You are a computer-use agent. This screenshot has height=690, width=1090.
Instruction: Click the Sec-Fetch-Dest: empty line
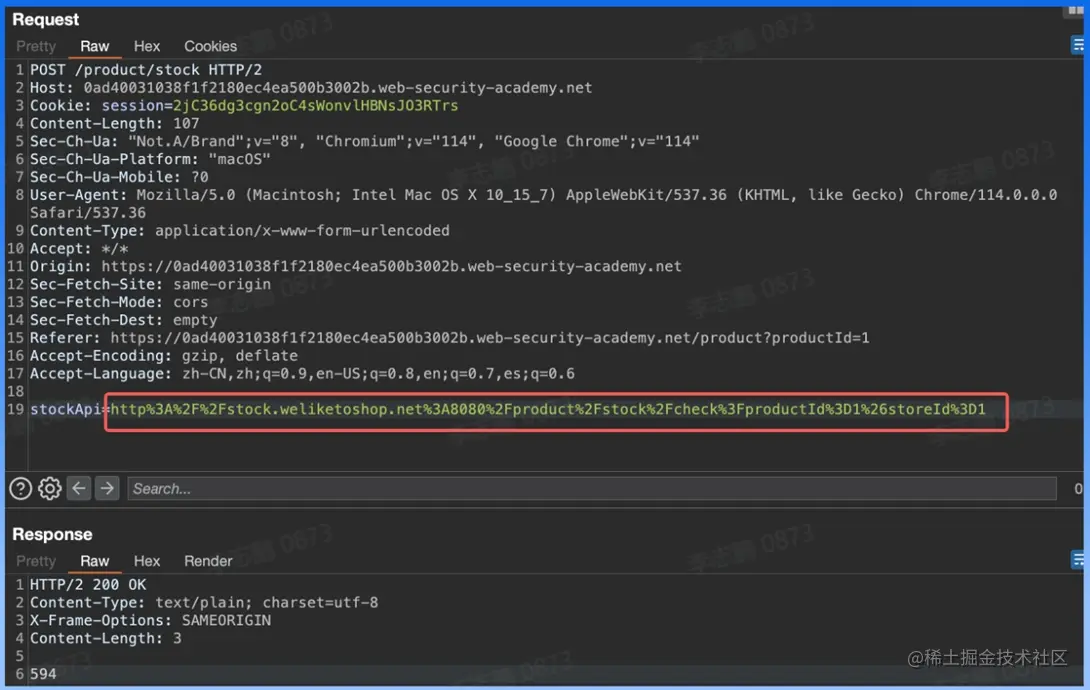[123, 320]
